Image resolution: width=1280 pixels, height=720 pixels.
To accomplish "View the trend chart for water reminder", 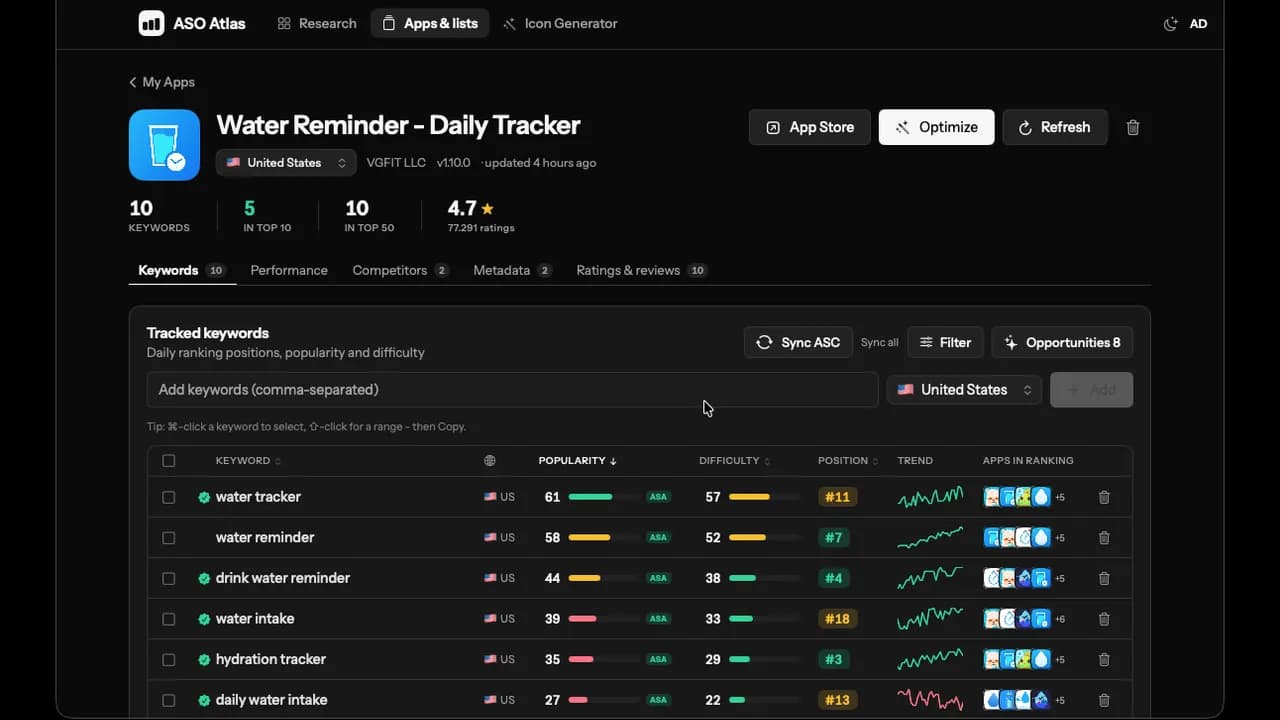I will [x=930, y=538].
